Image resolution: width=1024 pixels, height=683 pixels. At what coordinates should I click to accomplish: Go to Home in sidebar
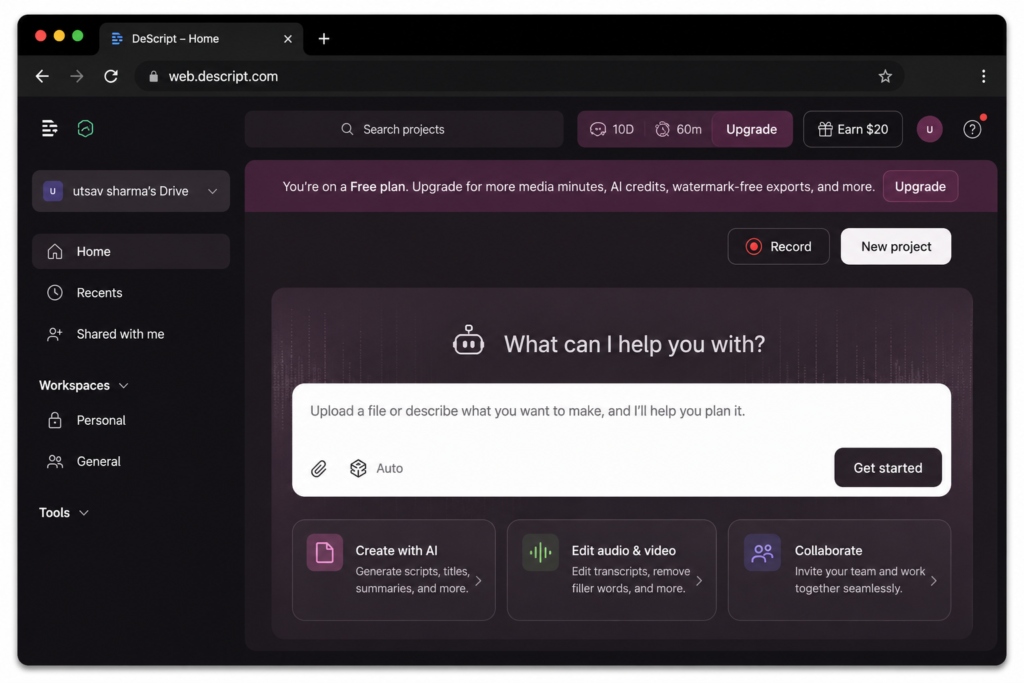tap(131, 251)
